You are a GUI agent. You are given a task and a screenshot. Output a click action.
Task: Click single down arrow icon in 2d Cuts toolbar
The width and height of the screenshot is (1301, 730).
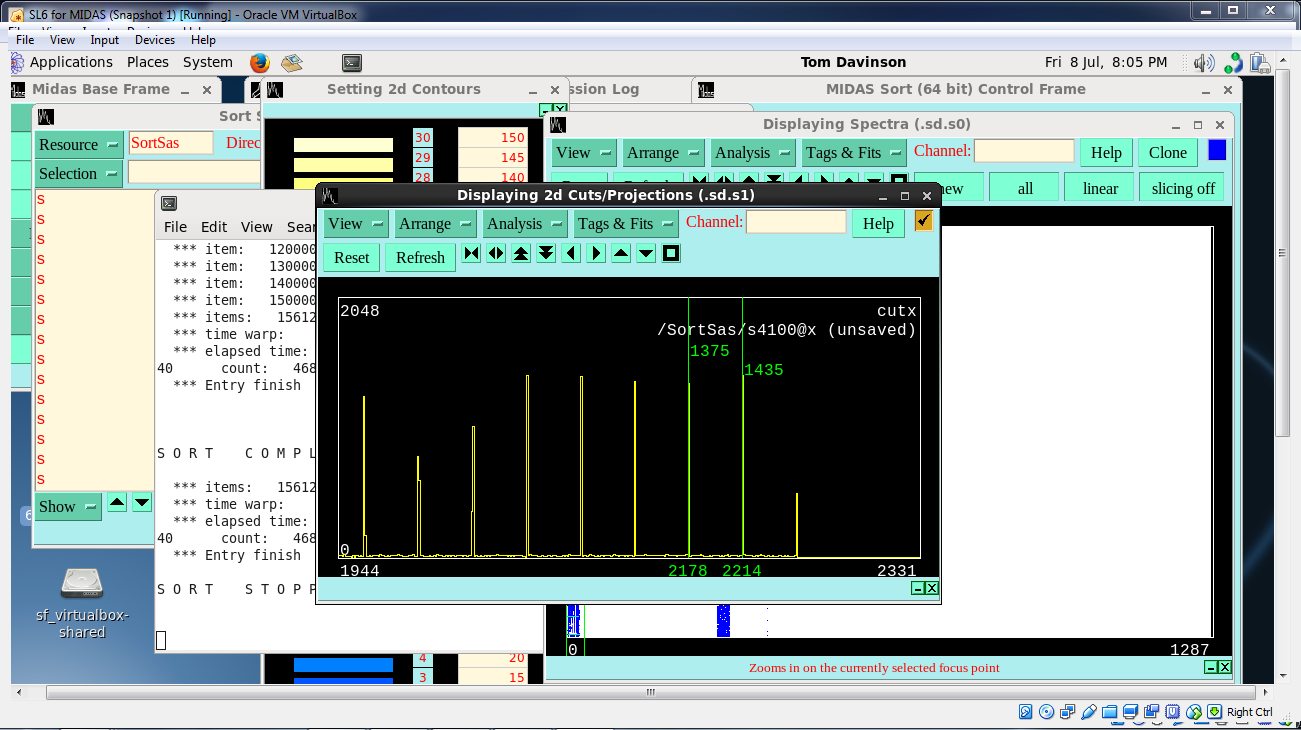point(646,254)
